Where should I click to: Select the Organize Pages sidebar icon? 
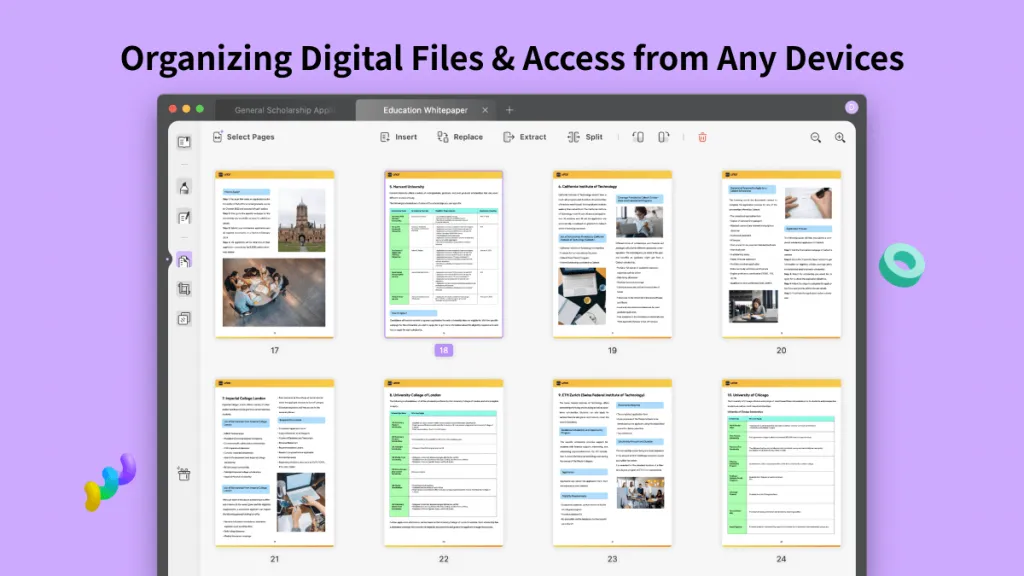point(184,260)
